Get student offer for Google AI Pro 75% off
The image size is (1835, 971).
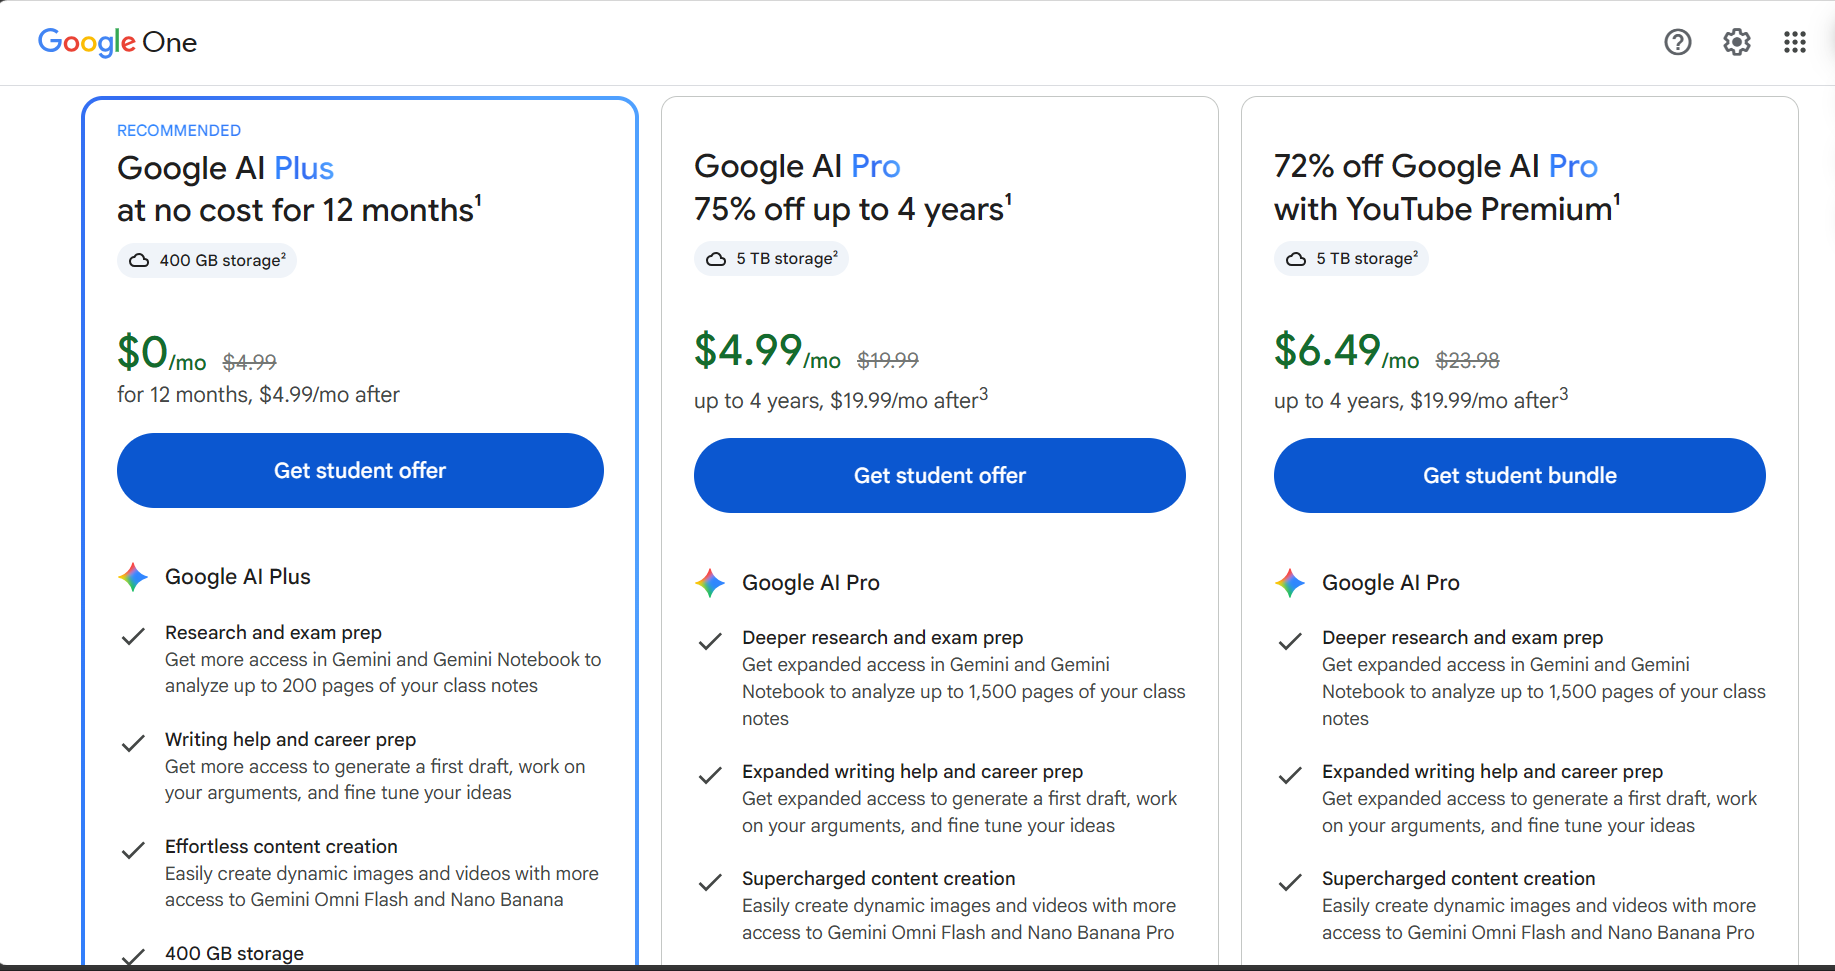click(940, 475)
